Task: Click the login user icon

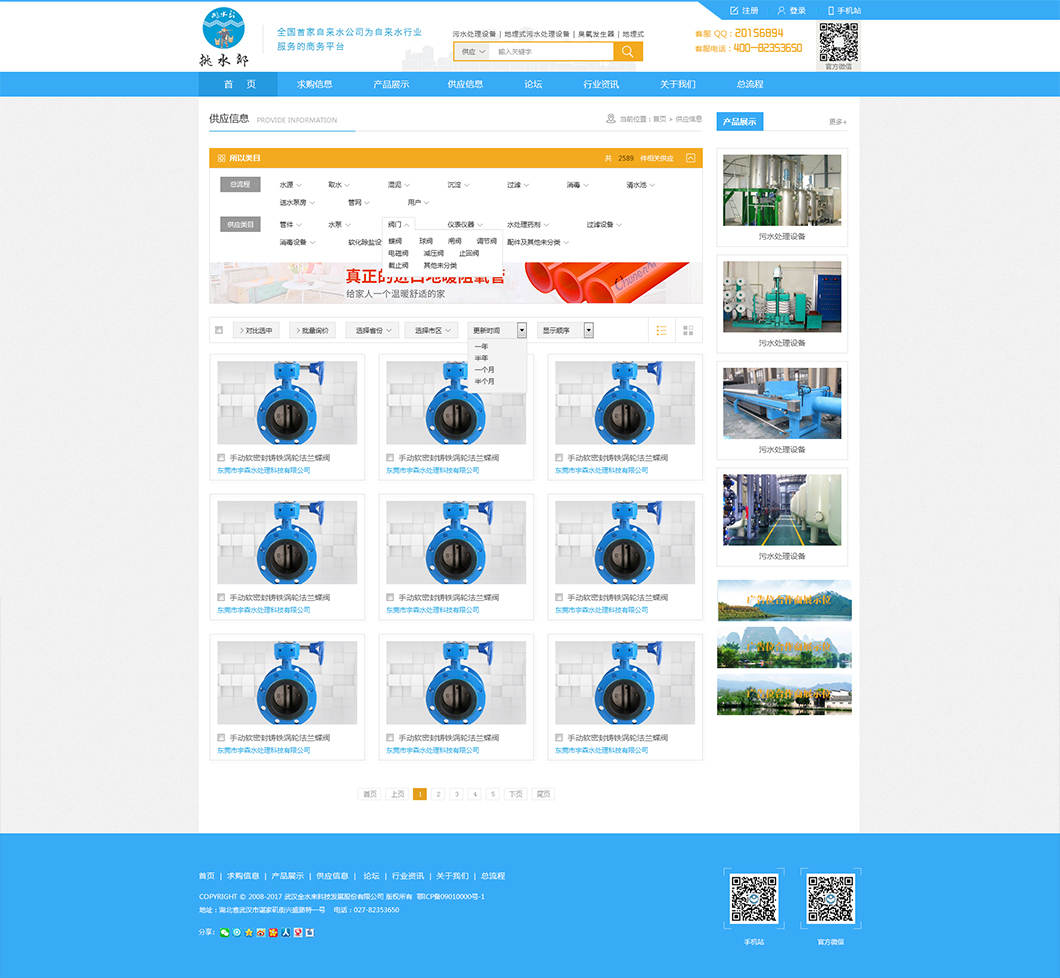Action: 781,11
